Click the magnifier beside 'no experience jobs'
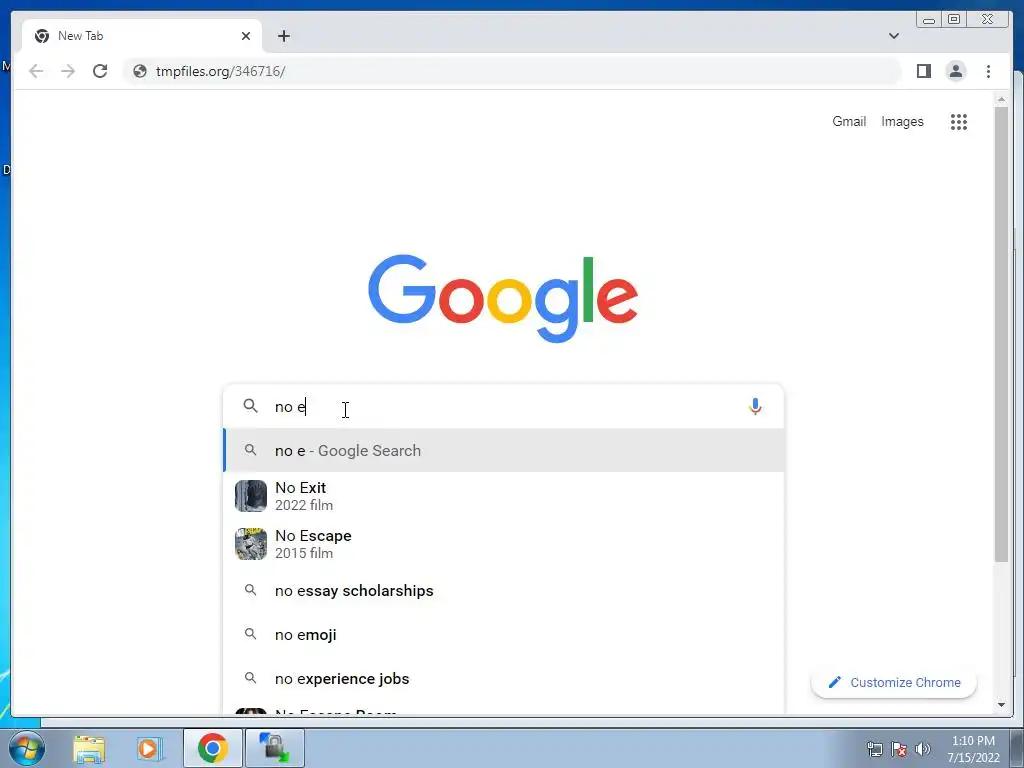Screen dimensions: 1024x768 click(250, 678)
